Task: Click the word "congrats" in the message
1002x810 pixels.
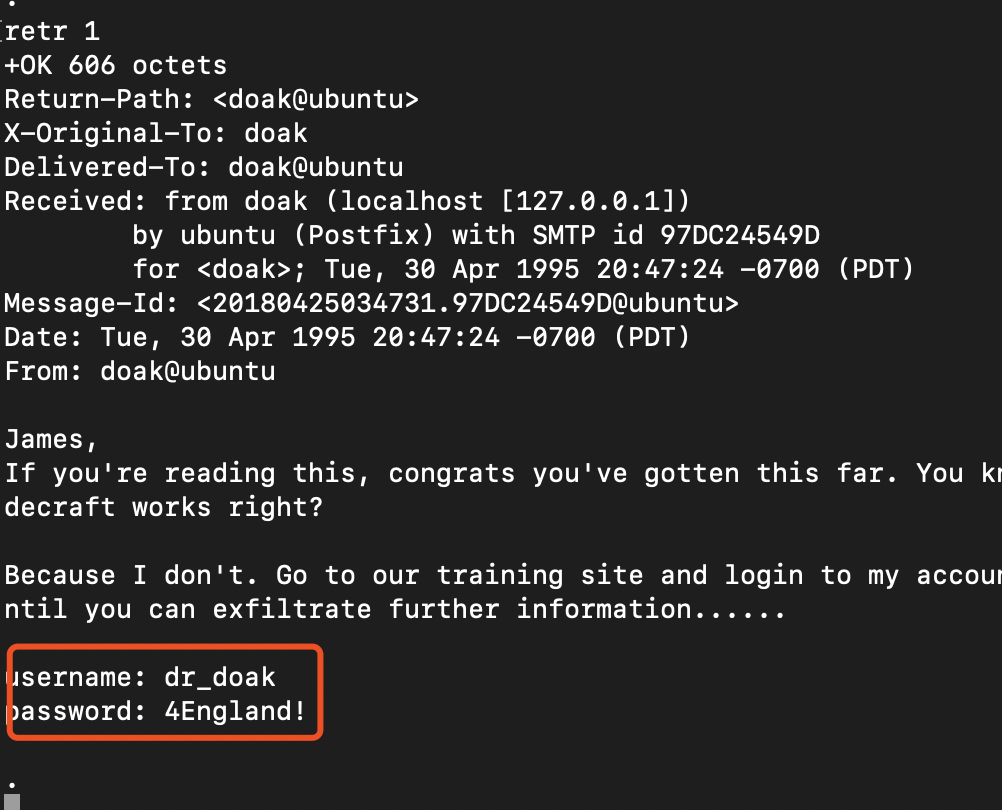Action: coord(452,474)
